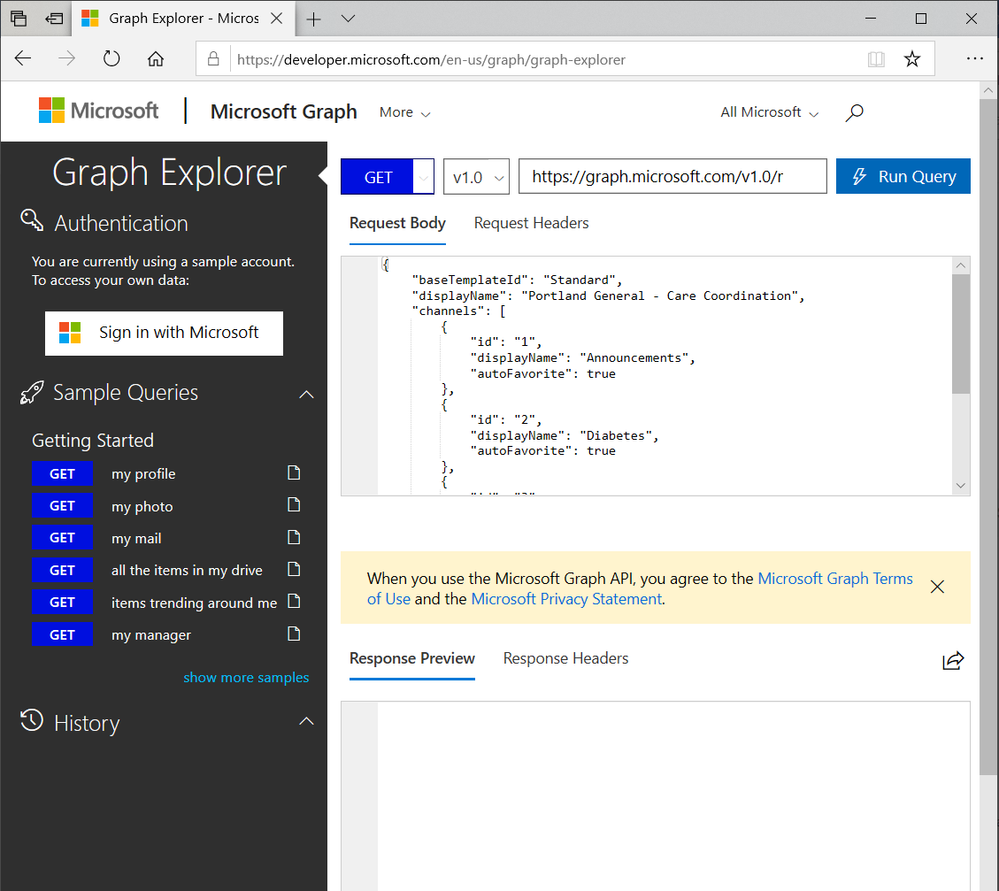Open the tabs you've set aside icon
Image resolution: width=999 pixels, height=891 pixels.
18,18
